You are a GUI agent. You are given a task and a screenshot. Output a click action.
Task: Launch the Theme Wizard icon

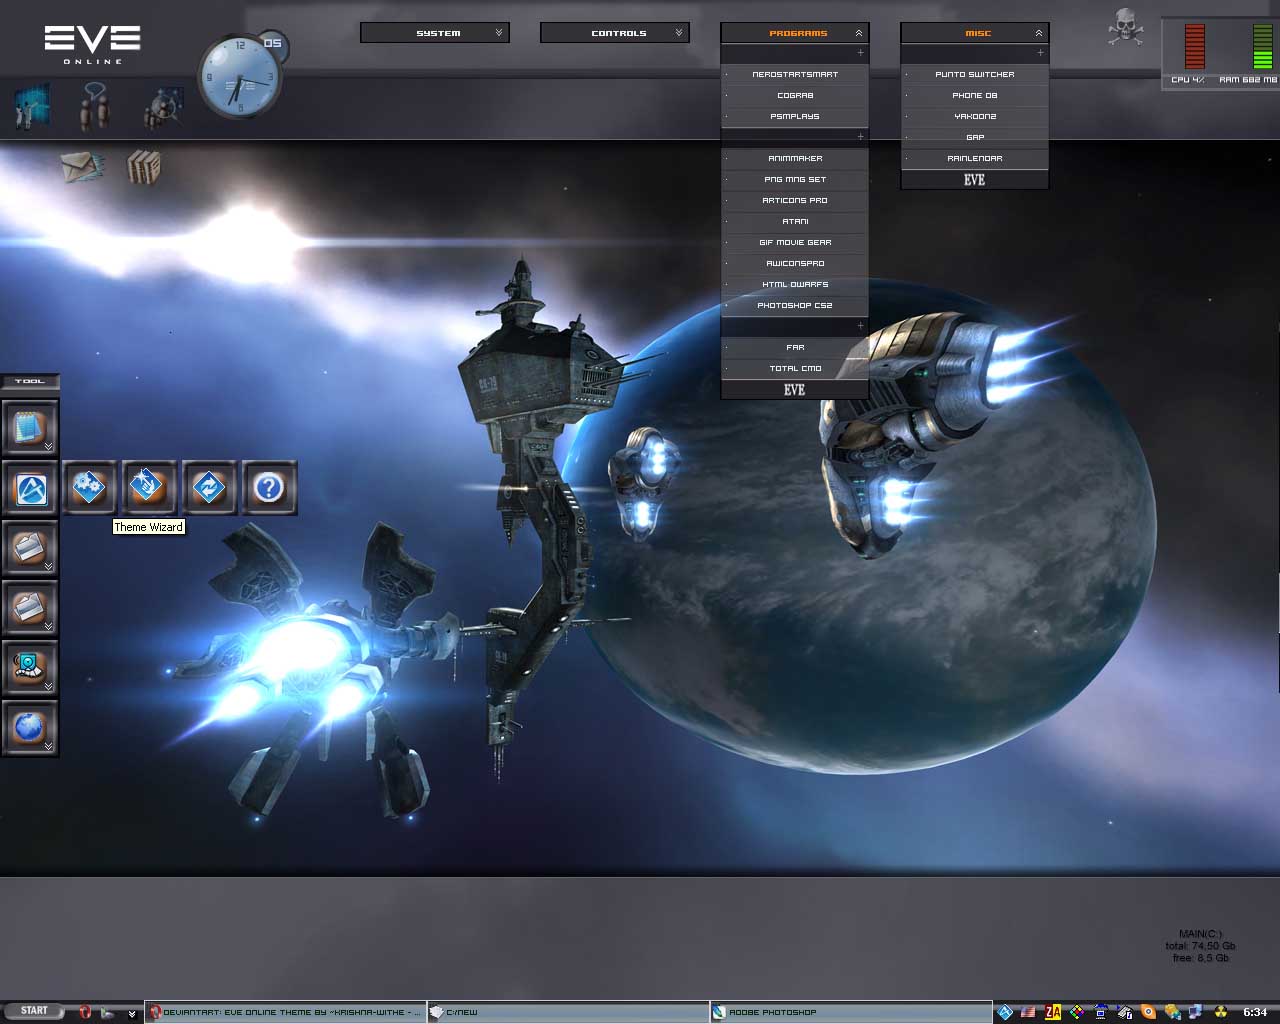(x=149, y=488)
